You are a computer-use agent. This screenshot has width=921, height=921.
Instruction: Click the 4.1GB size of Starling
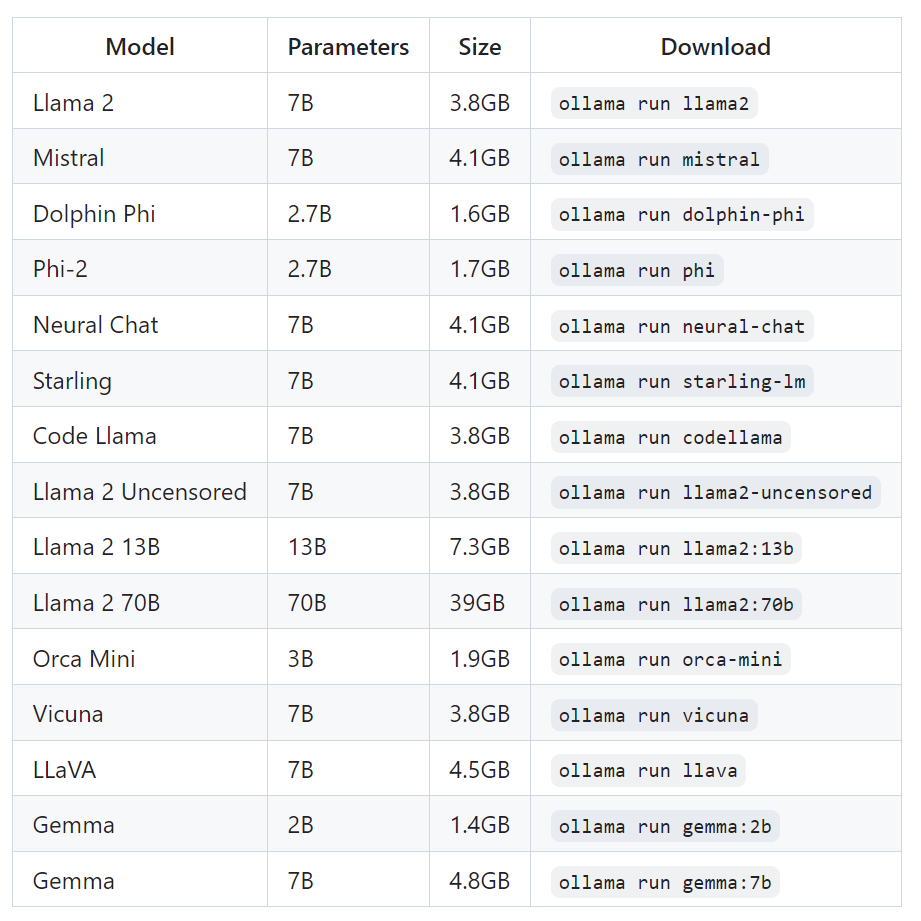480,381
